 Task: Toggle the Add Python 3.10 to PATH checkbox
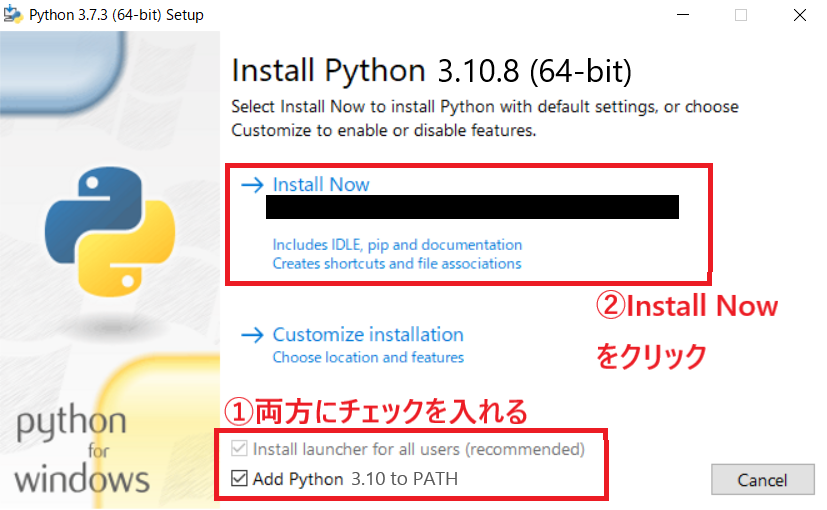pos(239,479)
